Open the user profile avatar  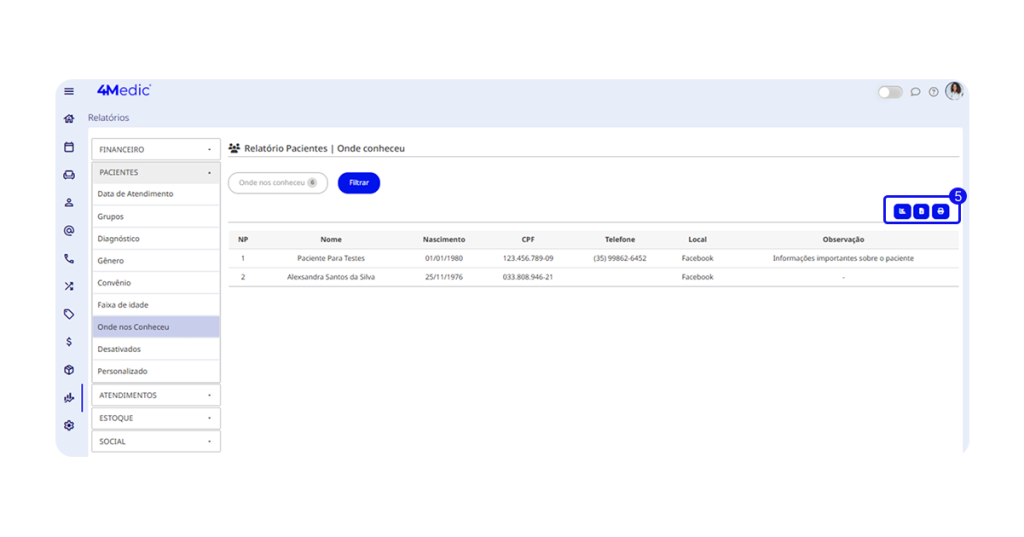pos(954,91)
